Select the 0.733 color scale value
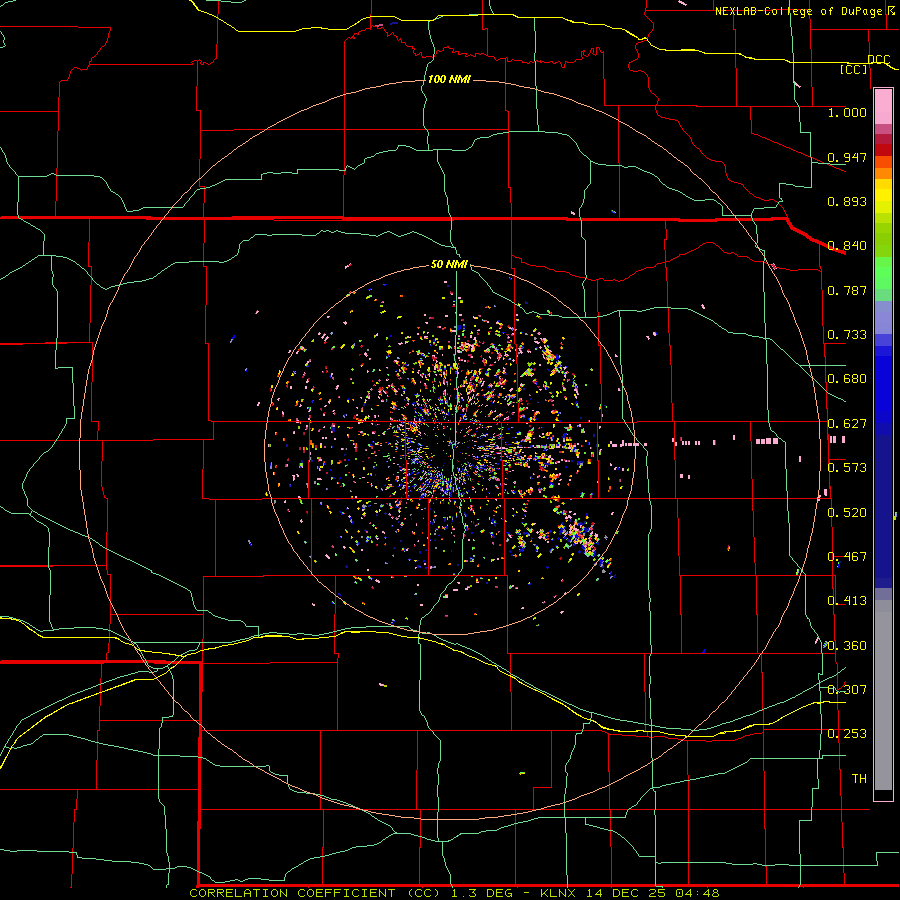Screen dimensions: 900x900 click(847, 335)
